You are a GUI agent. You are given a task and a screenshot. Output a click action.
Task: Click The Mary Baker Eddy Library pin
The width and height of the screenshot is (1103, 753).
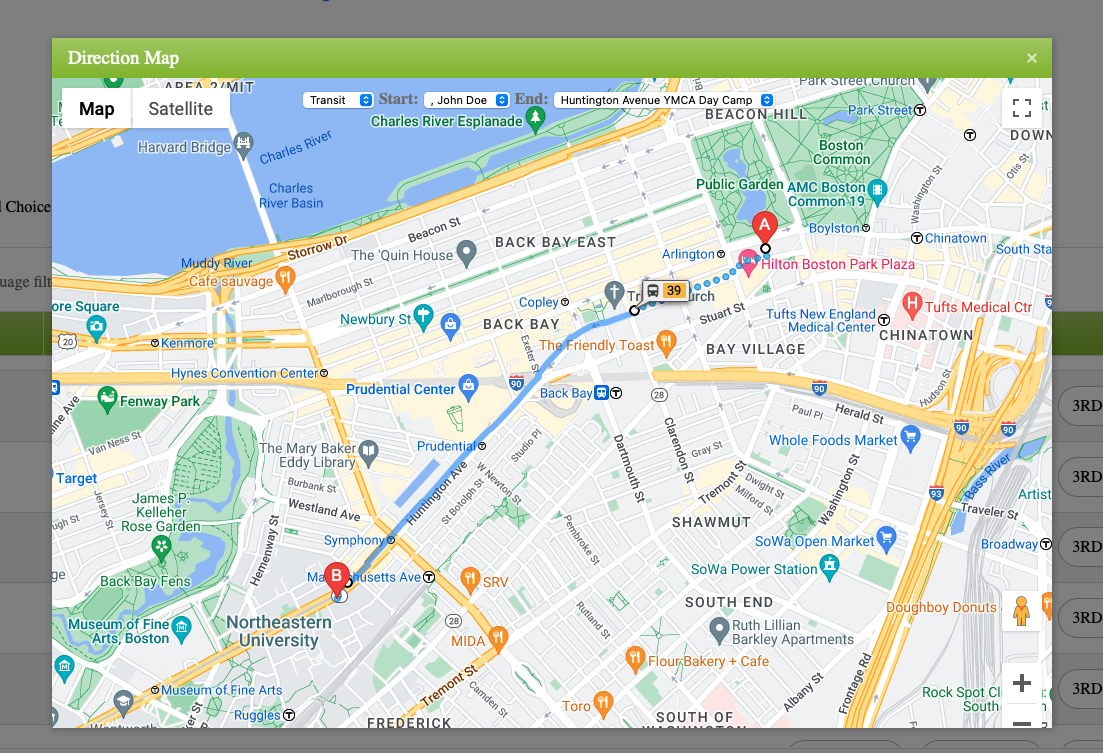click(368, 453)
